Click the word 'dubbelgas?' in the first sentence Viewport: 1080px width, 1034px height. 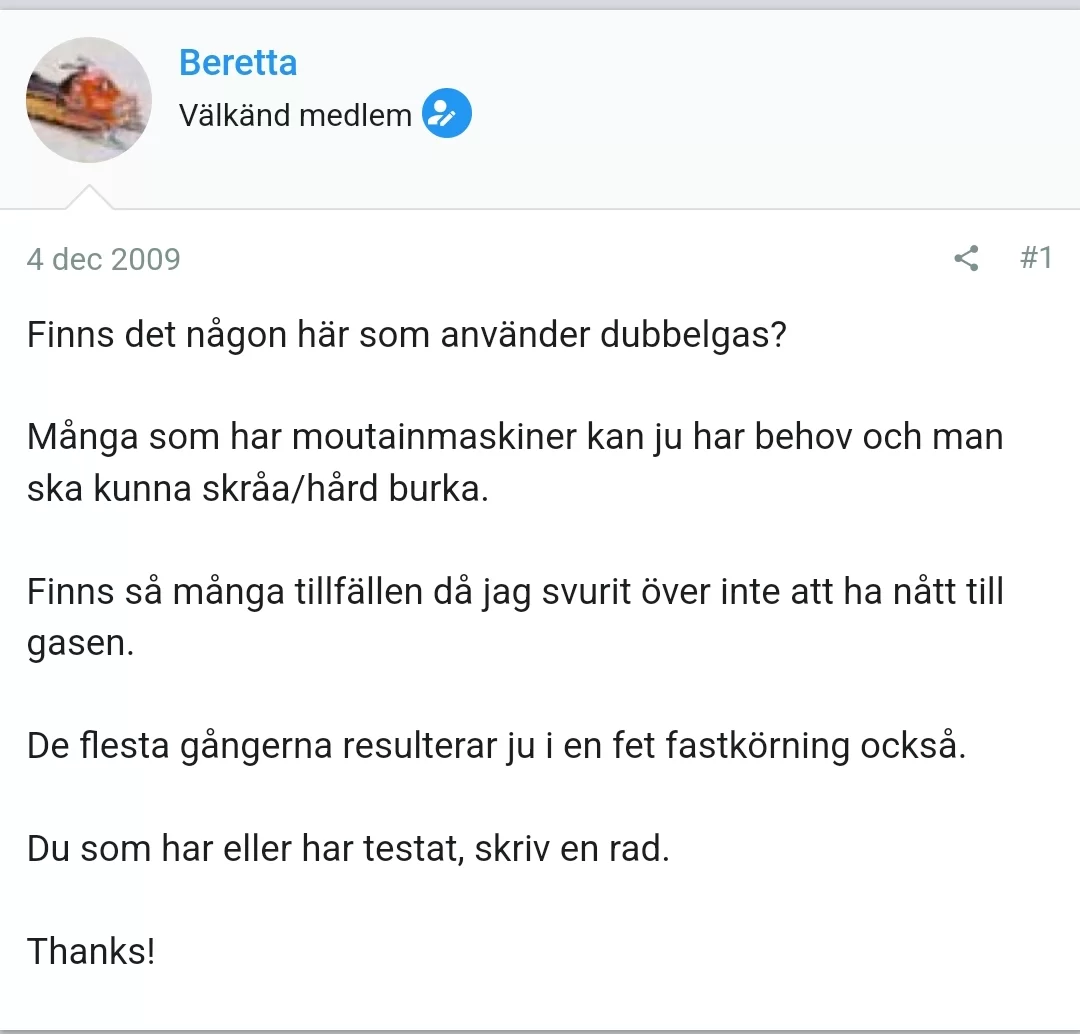694,333
